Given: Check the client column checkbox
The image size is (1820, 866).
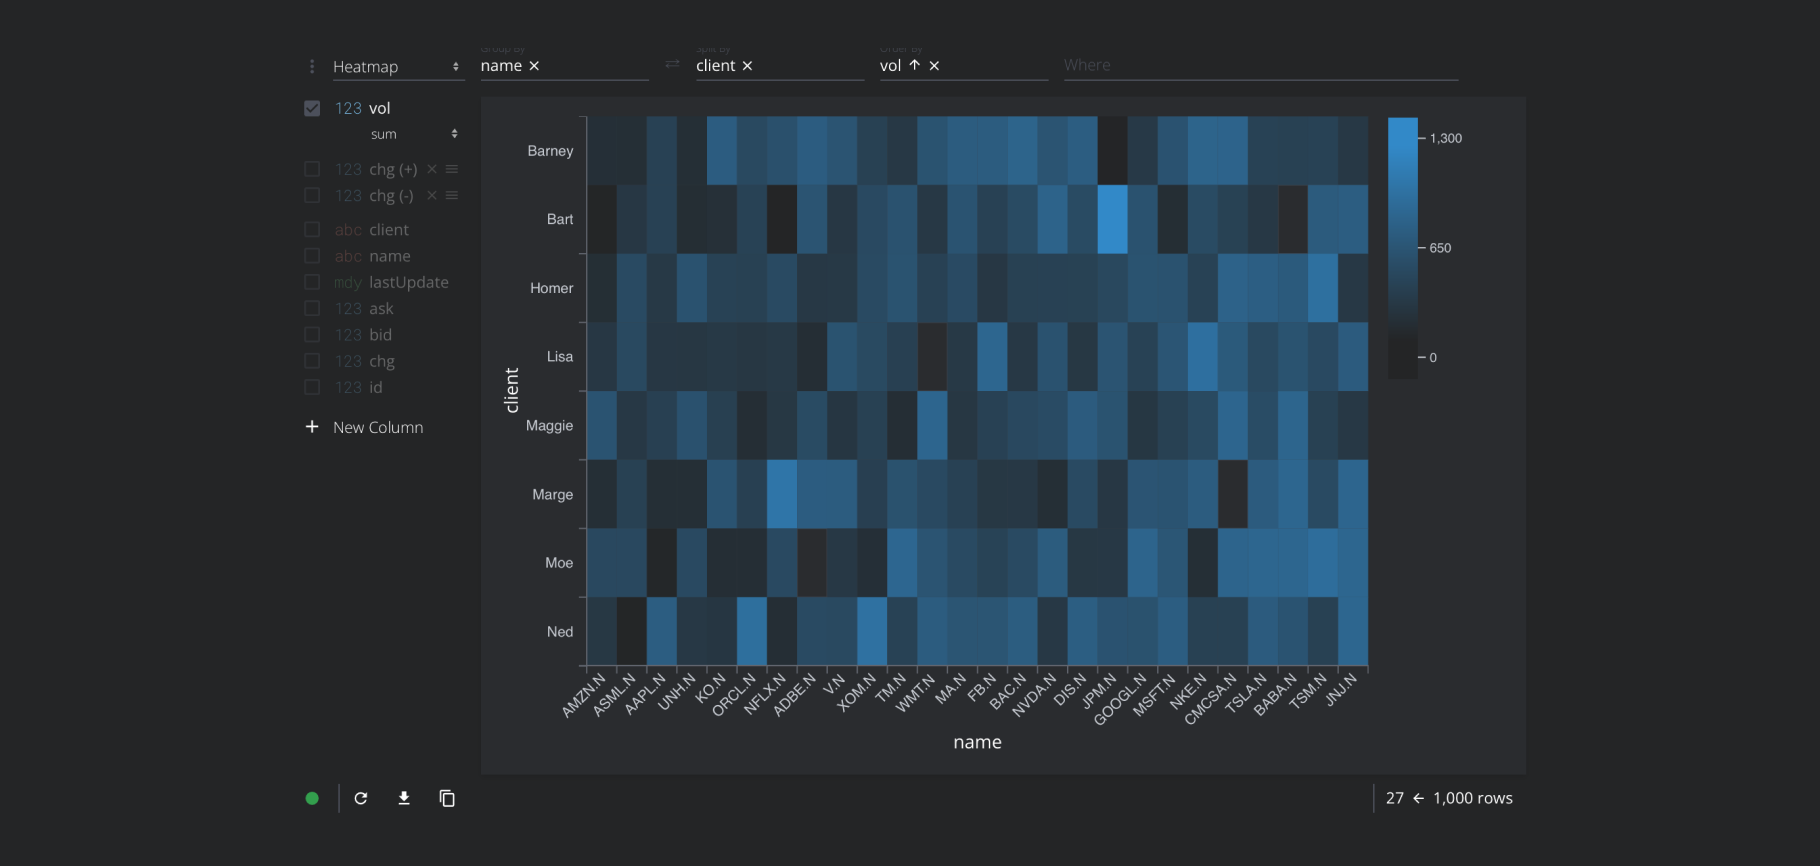Looking at the screenshot, I should [312, 230].
